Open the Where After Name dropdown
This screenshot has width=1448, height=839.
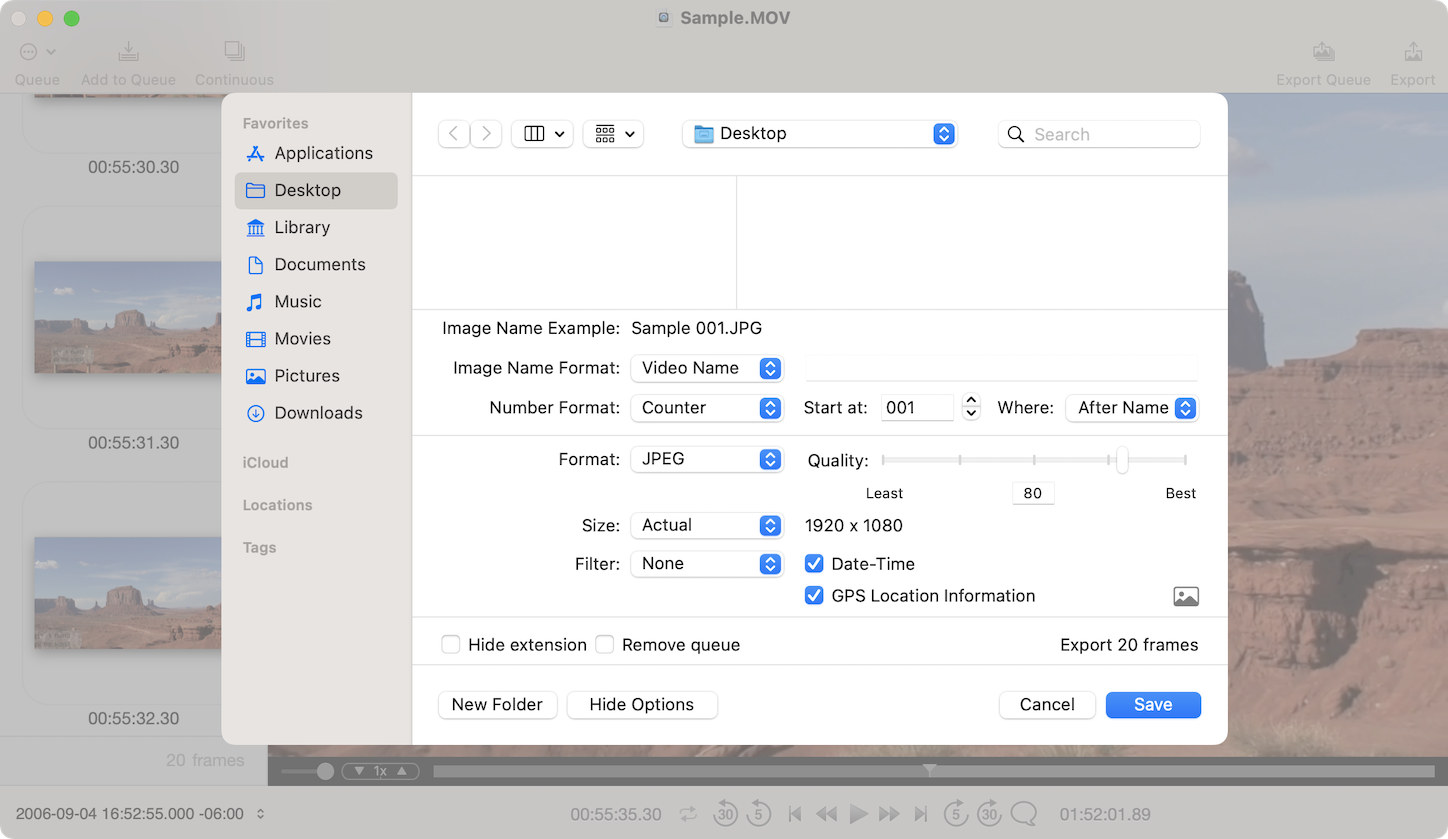tap(1131, 408)
